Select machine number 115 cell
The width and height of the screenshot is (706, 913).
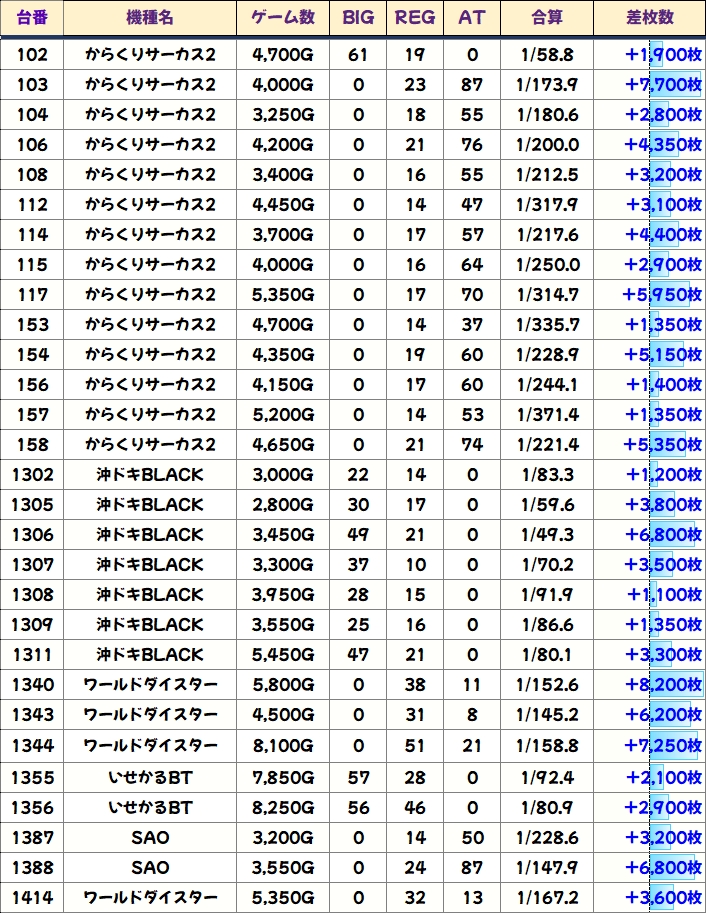31,265
